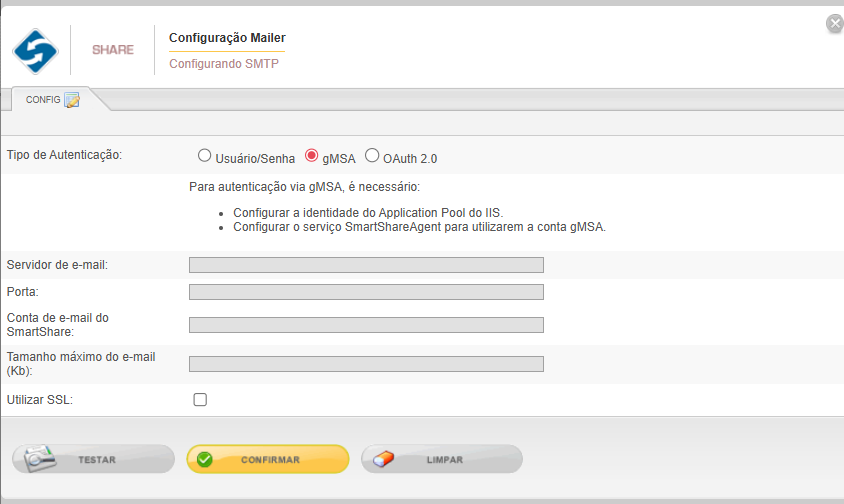The width and height of the screenshot is (844, 504).
Task: Enable the Utilizar SSL checkbox
Action: [200, 400]
